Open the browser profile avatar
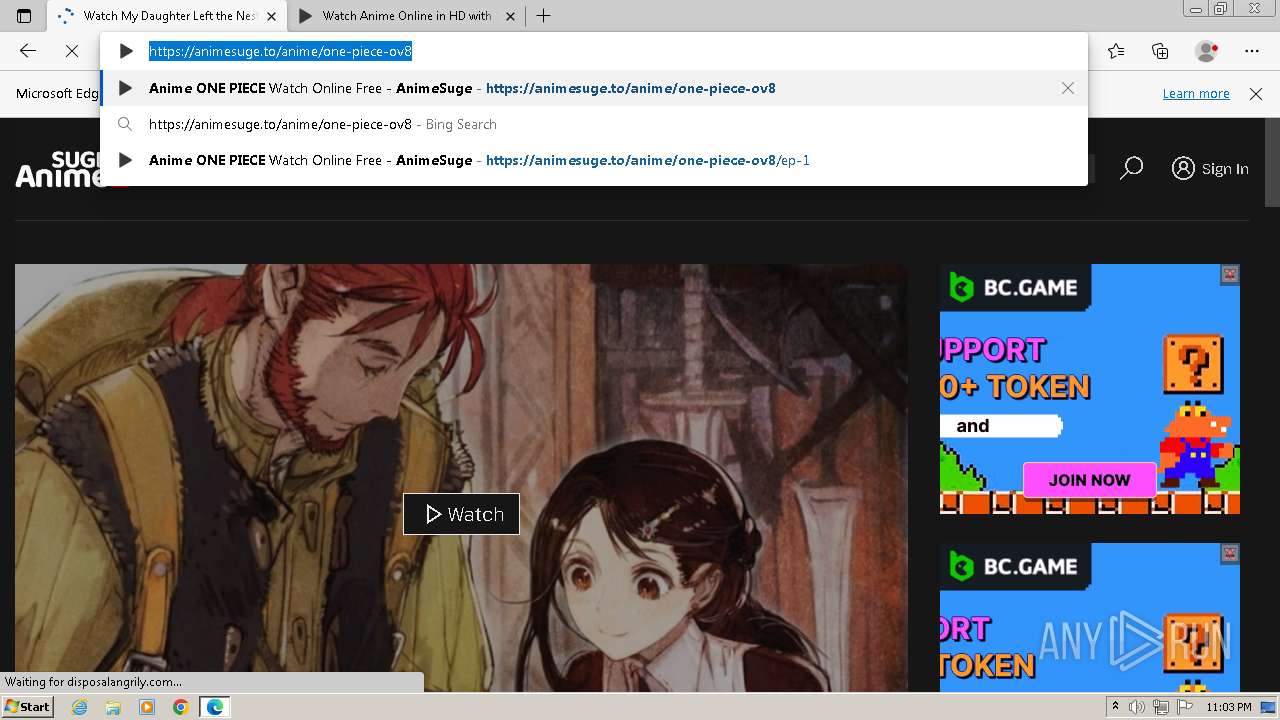Screen dimensions: 1280x720 (x=1206, y=51)
